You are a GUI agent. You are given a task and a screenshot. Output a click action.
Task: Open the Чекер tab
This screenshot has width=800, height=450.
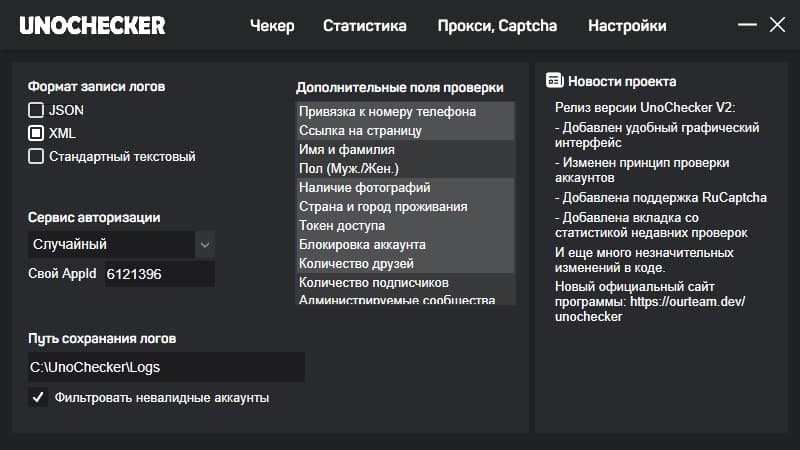pyautogui.click(x=272, y=26)
